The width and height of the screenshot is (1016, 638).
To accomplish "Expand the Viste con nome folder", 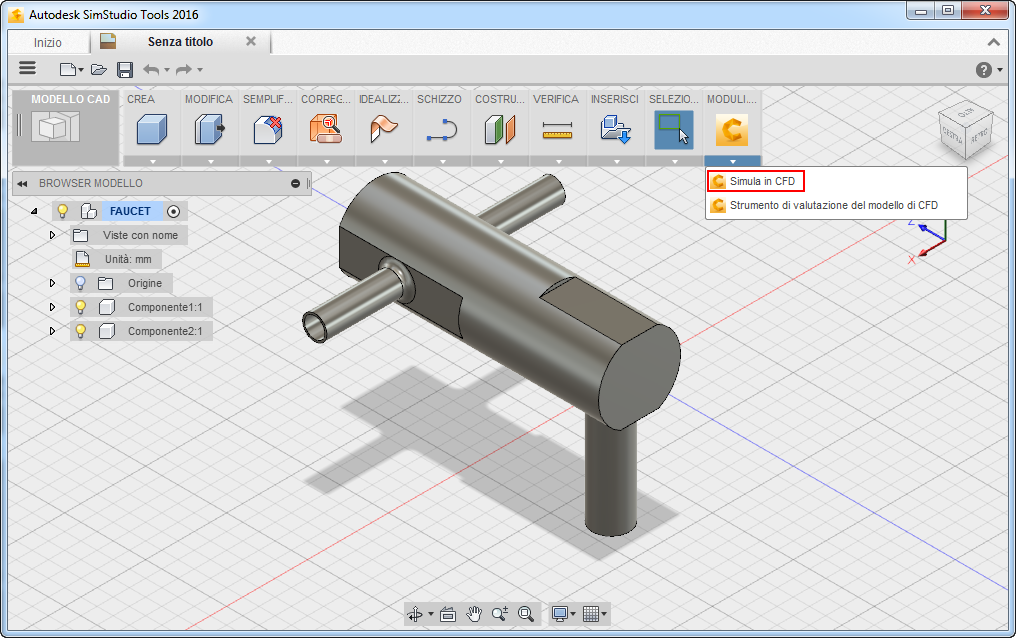I will coord(52,235).
